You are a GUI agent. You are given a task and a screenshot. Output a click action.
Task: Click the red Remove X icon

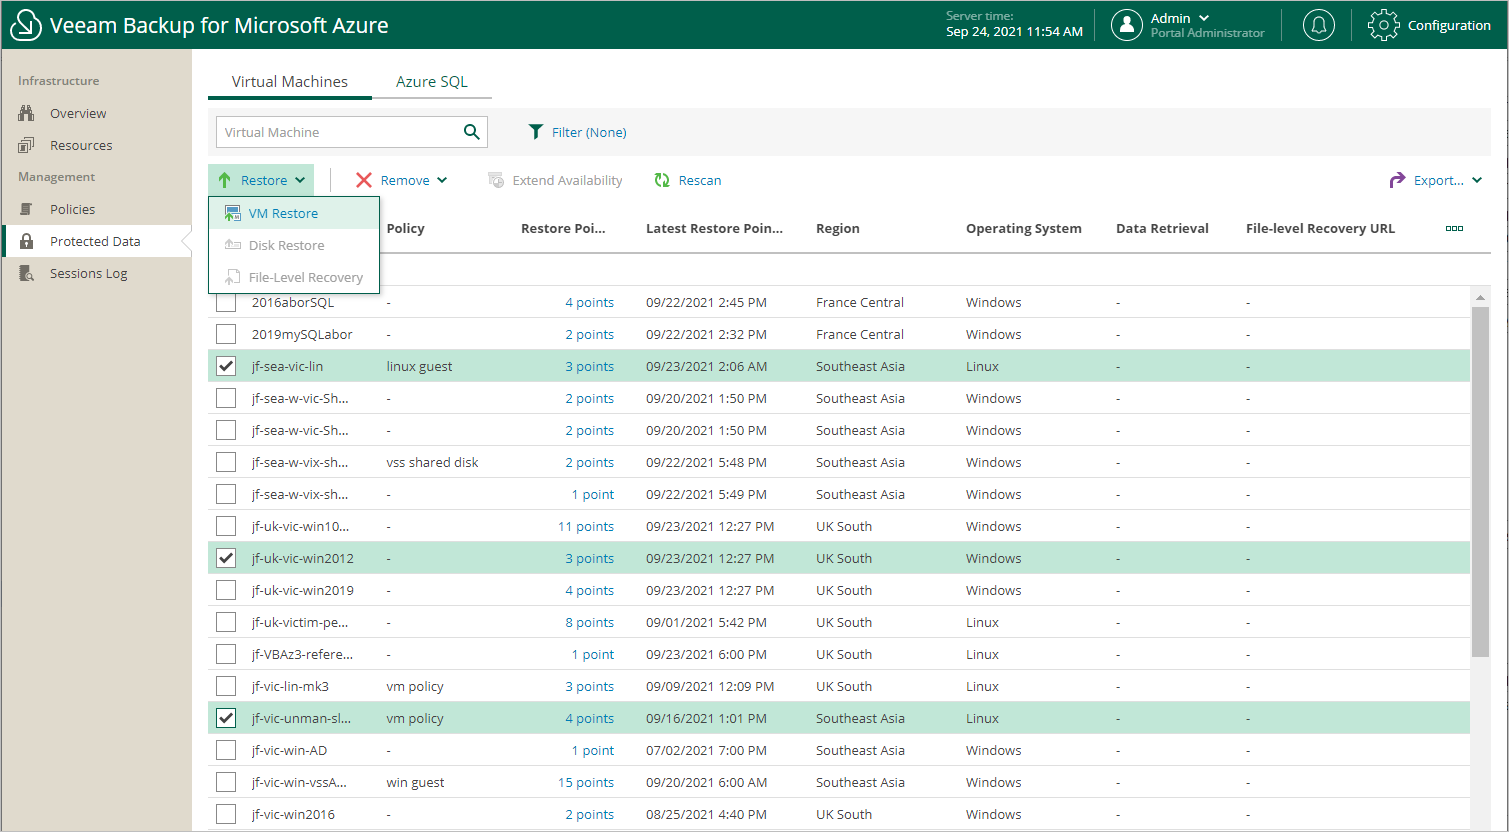[x=364, y=180]
